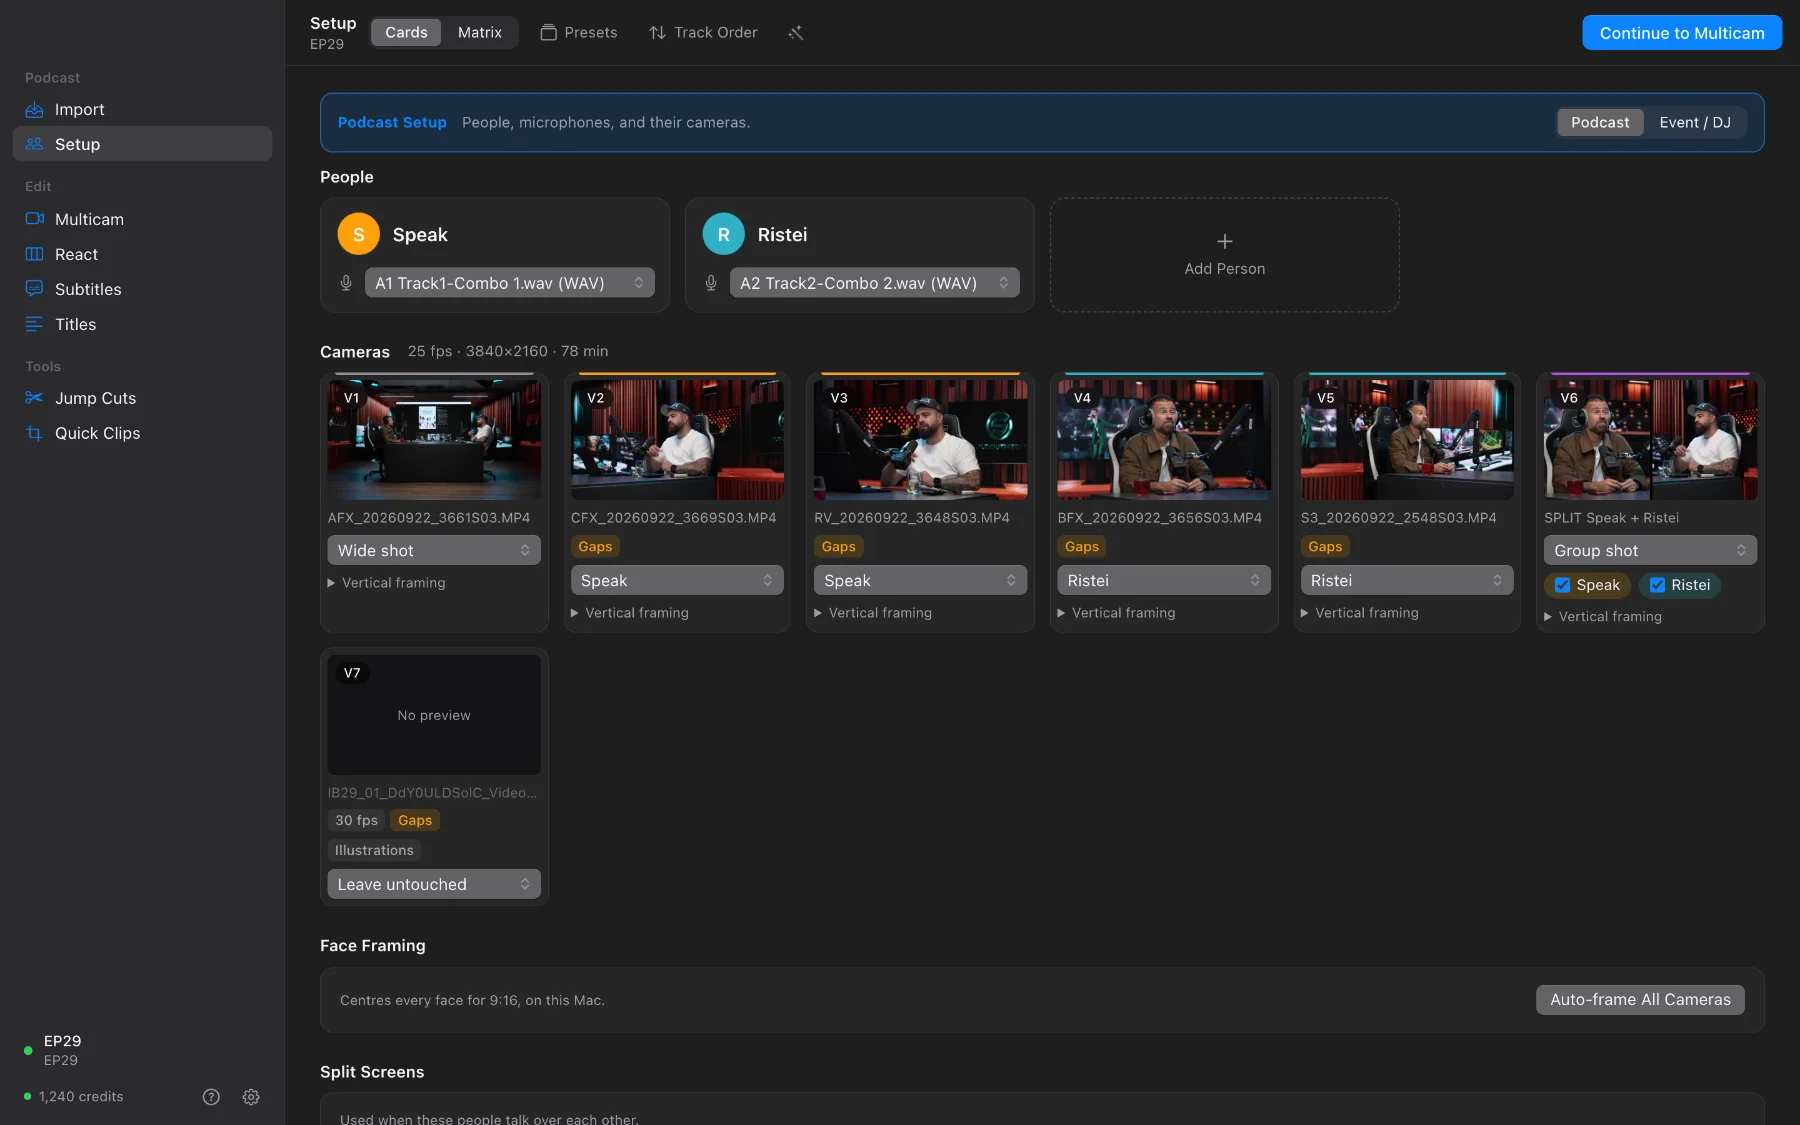Uncheck Ristei on the V6 split camera

(x=1657, y=585)
